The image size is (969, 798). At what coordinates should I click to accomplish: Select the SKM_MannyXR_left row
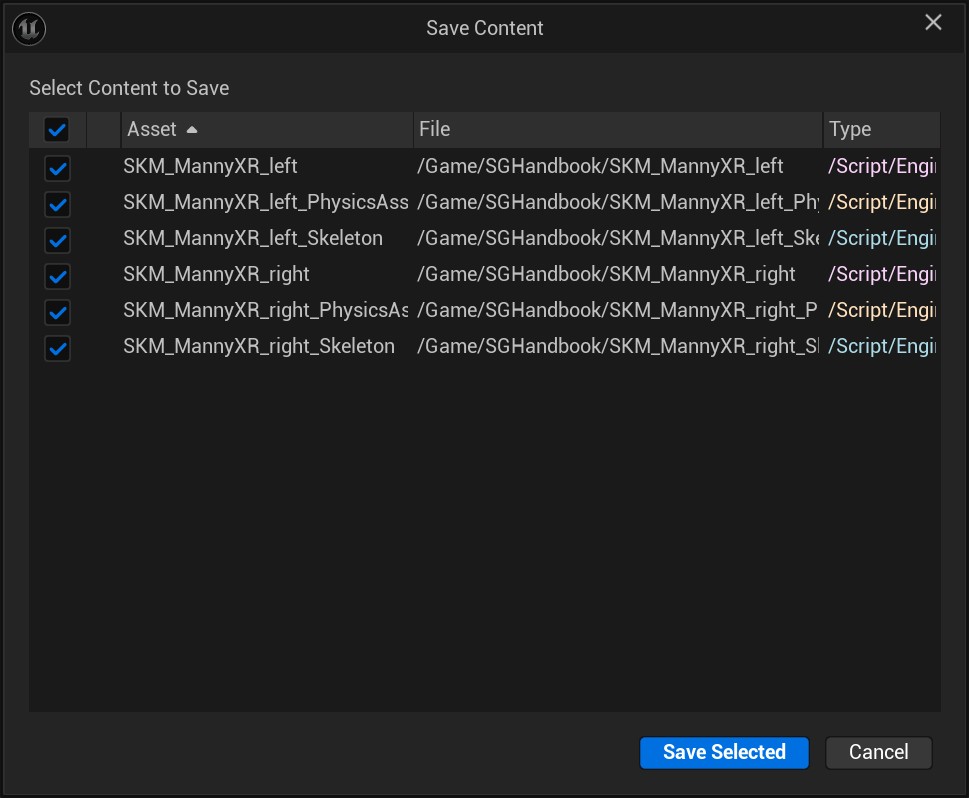coord(210,166)
